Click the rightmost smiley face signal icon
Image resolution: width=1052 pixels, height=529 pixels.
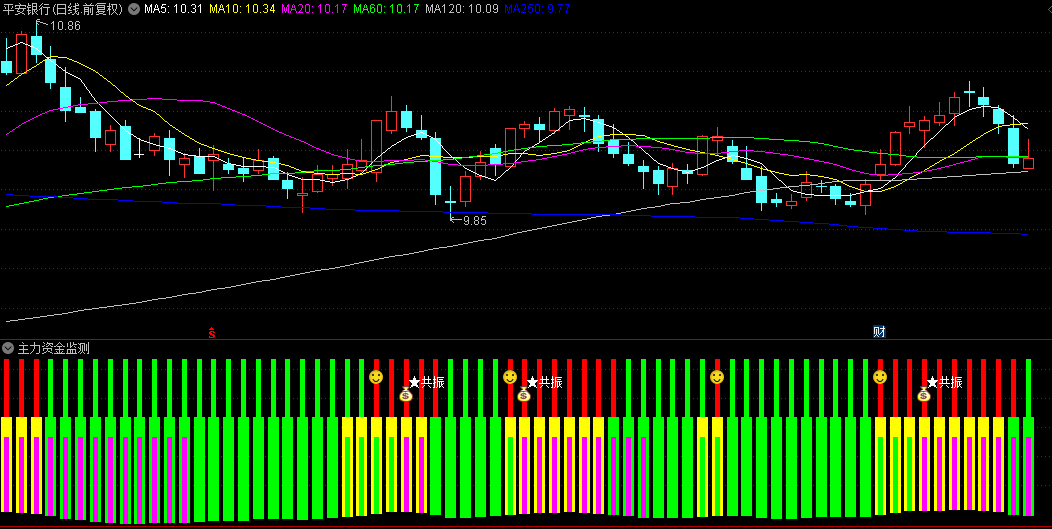(x=880, y=377)
